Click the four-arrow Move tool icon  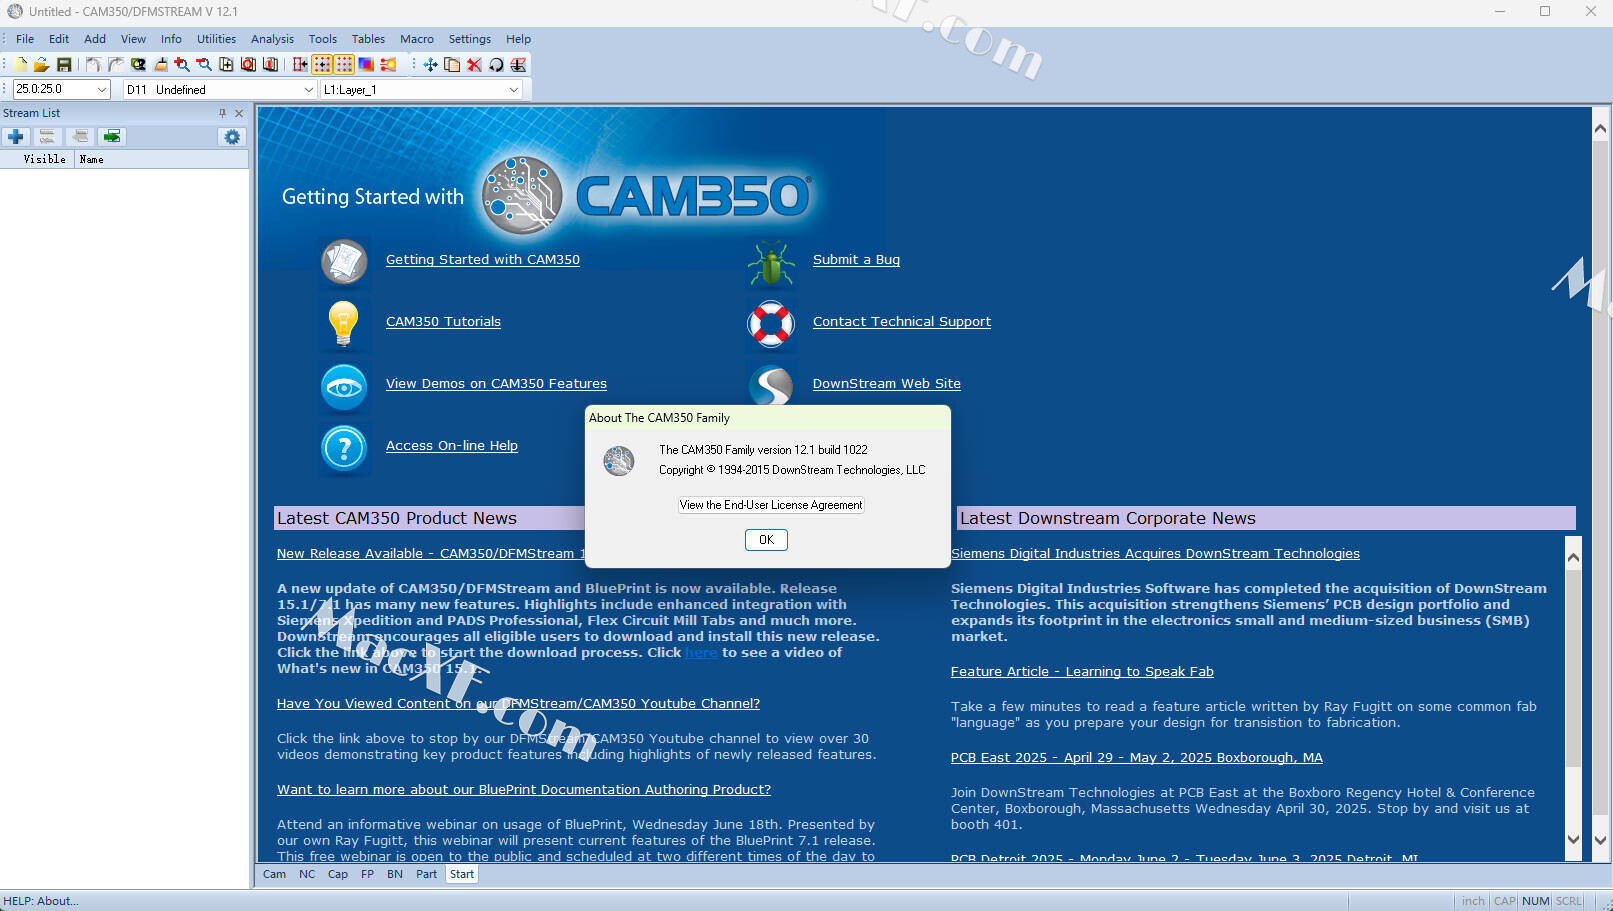tap(430, 64)
